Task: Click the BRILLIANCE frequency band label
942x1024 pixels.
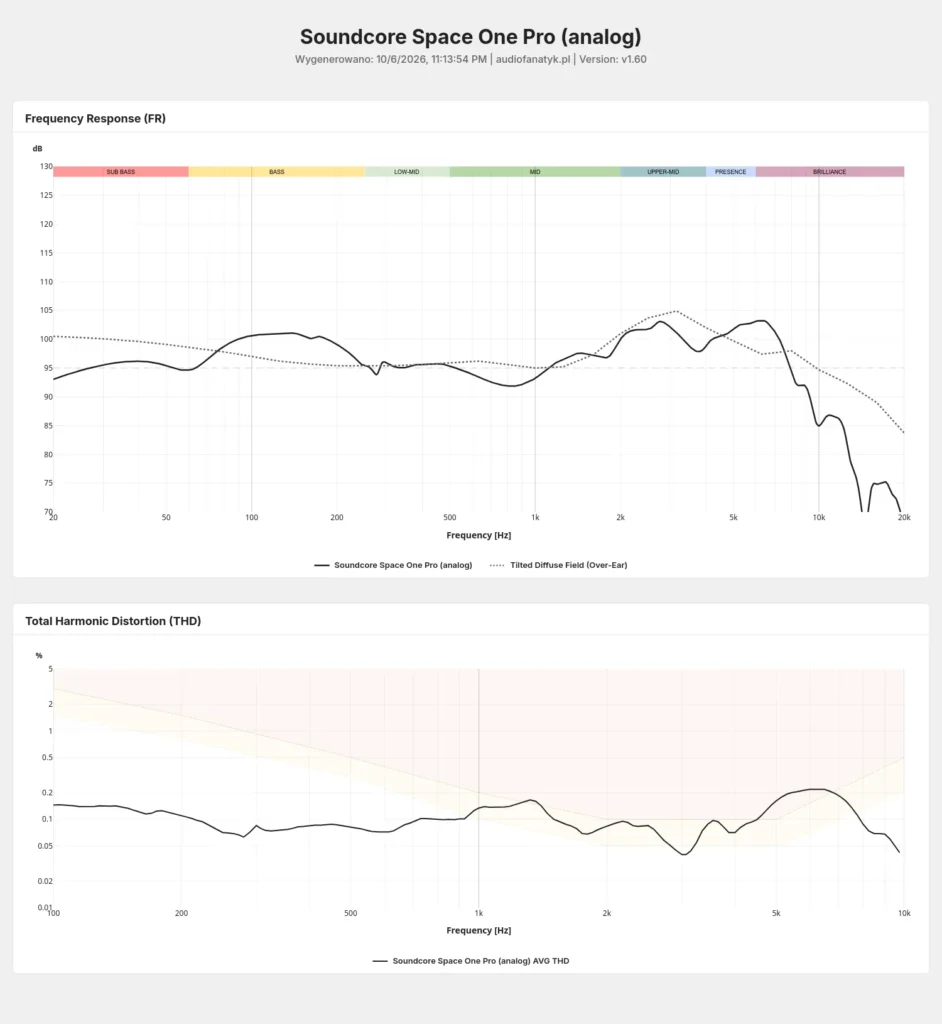Action: click(x=830, y=172)
